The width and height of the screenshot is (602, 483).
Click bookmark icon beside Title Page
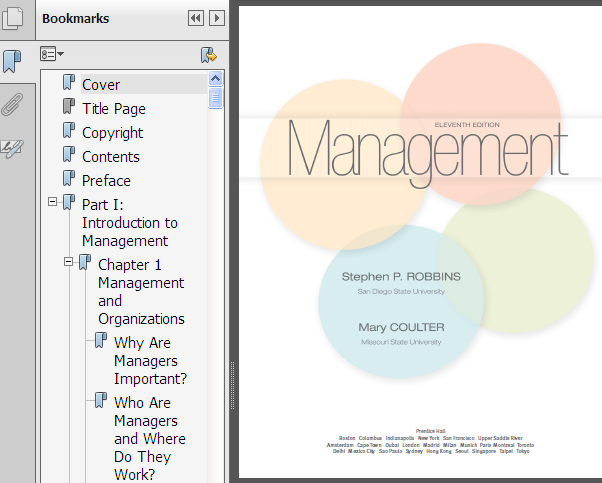tap(69, 106)
